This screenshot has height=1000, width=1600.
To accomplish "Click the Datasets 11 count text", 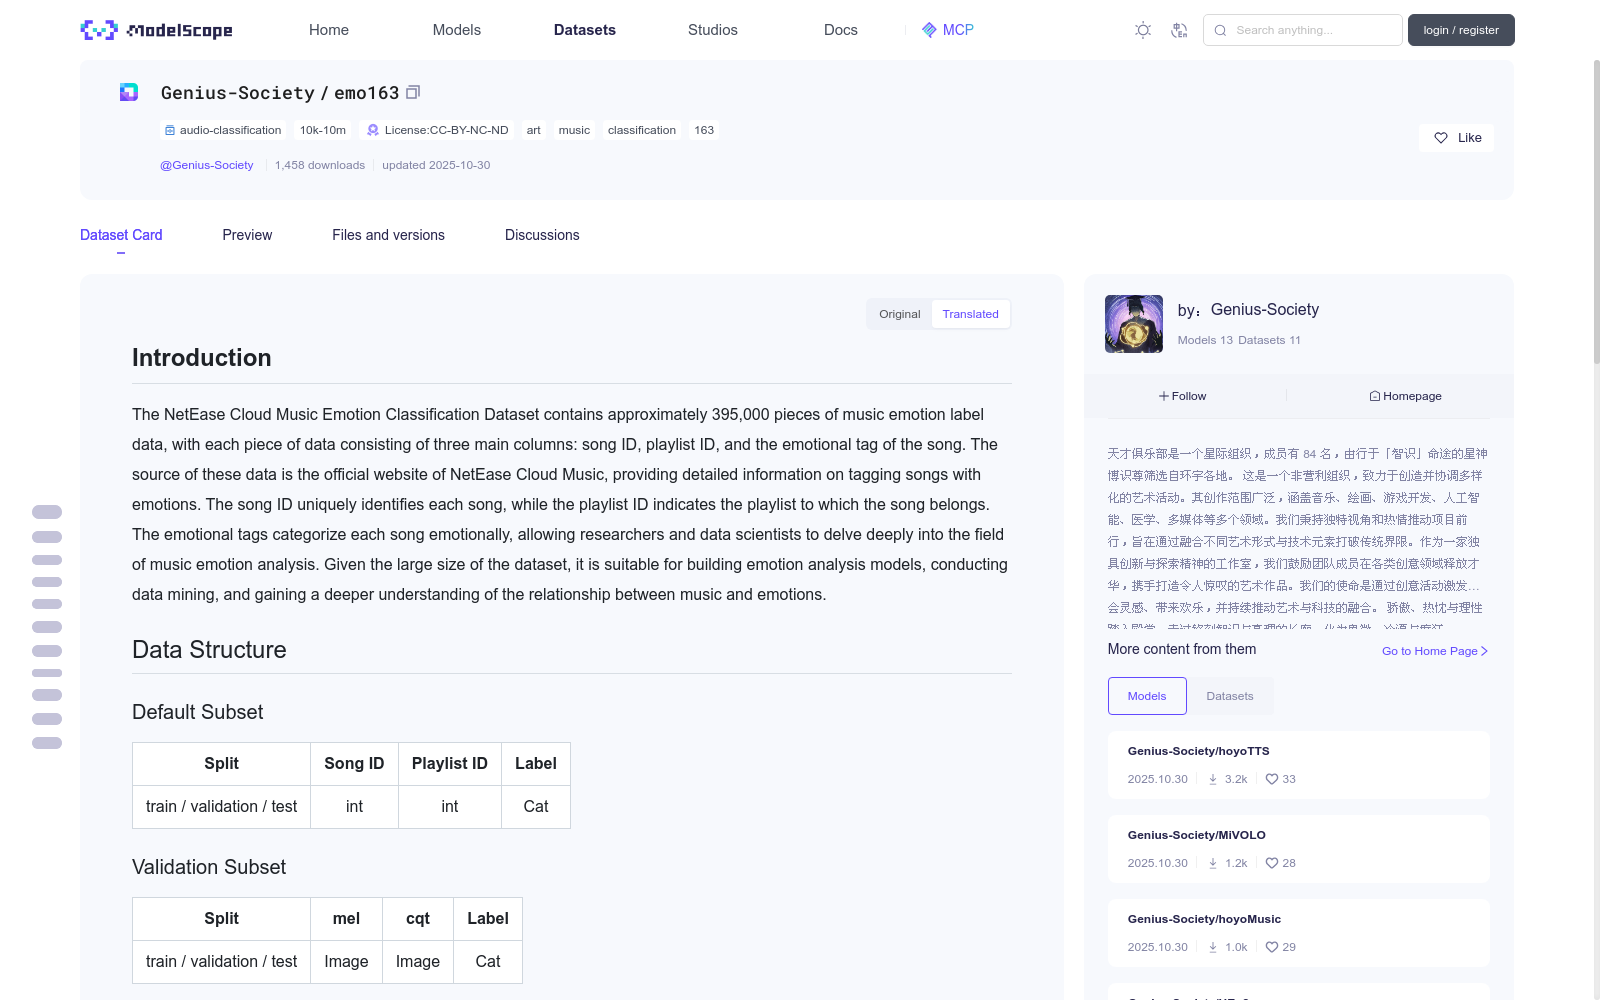I will pyautogui.click(x=1270, y=340).
